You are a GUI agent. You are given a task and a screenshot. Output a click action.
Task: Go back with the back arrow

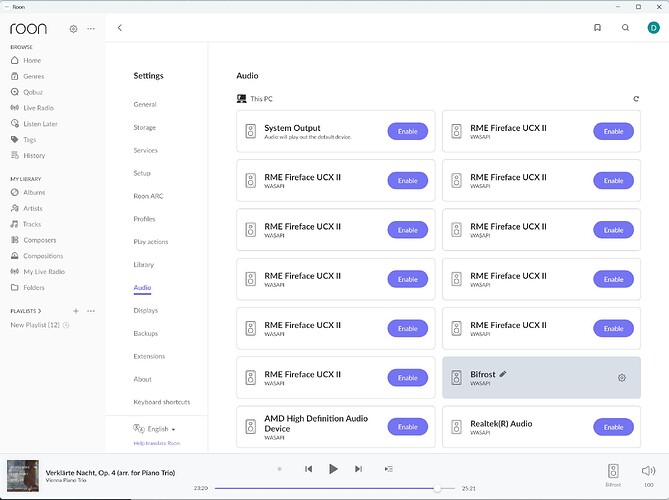120,28
